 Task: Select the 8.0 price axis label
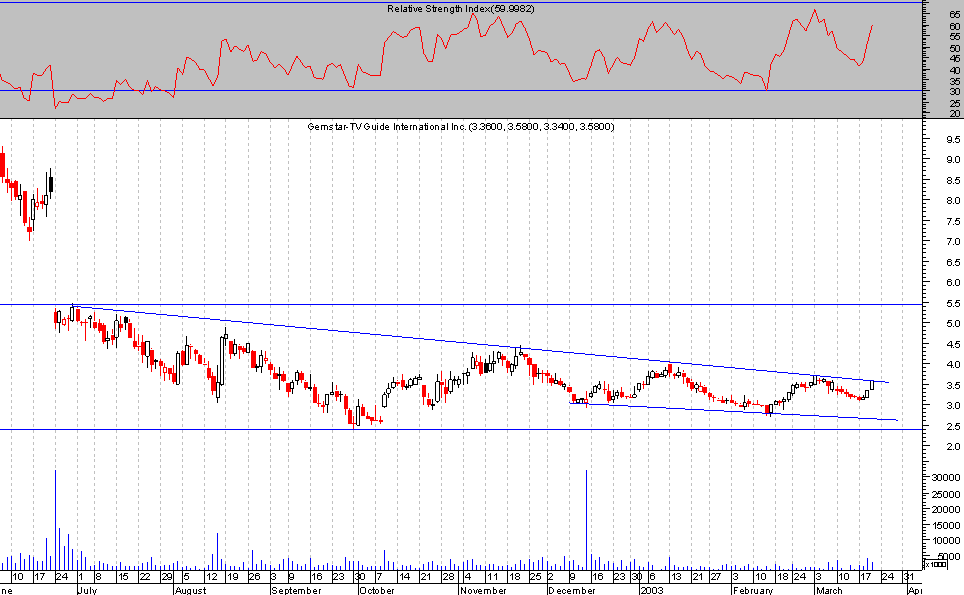point(953,200)
